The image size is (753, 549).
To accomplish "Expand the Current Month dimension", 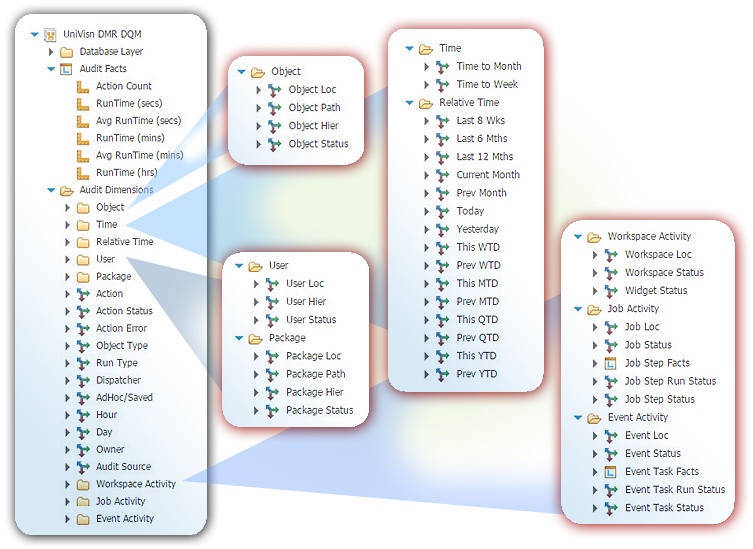I will (x=426, y=175).
